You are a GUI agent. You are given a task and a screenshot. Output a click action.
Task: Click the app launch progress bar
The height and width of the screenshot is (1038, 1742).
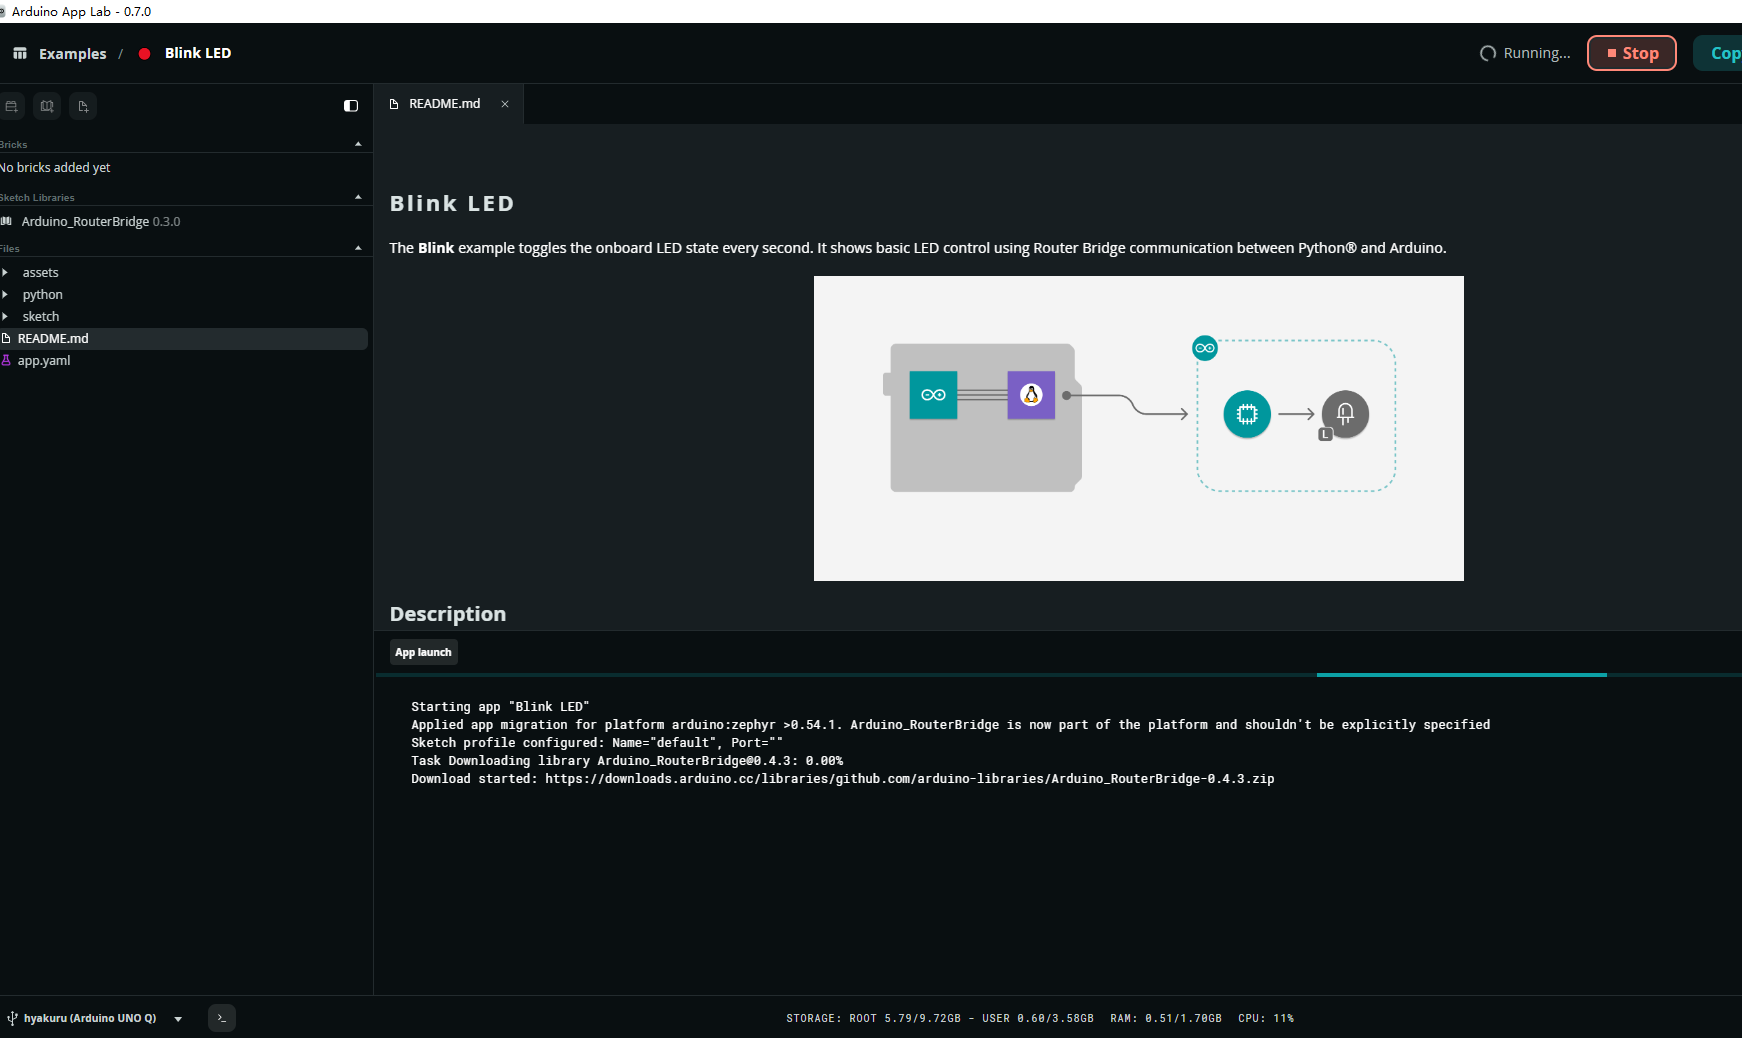[1059, 675]
